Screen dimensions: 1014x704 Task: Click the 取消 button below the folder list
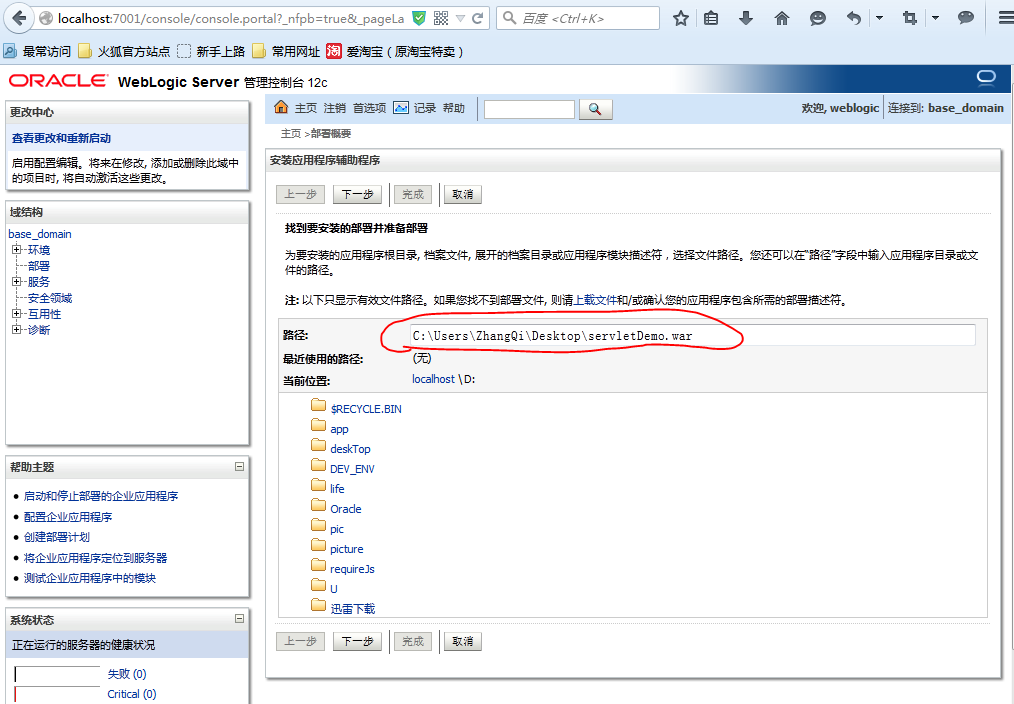[x=462, y=641]
